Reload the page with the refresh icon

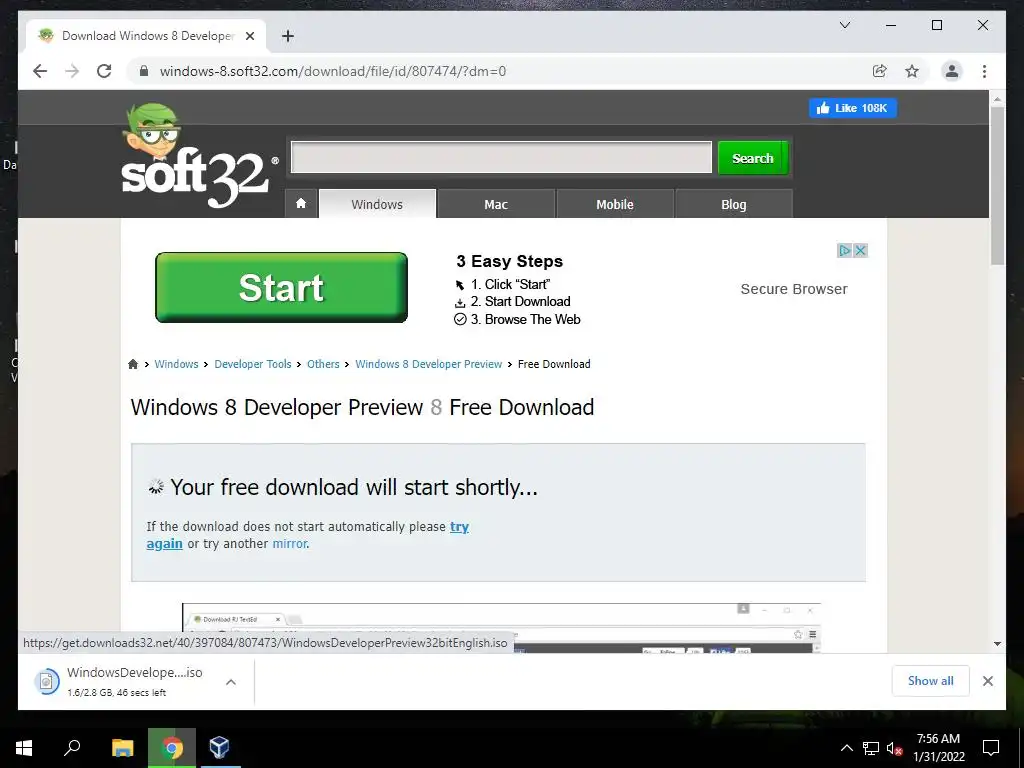[104, 71]
